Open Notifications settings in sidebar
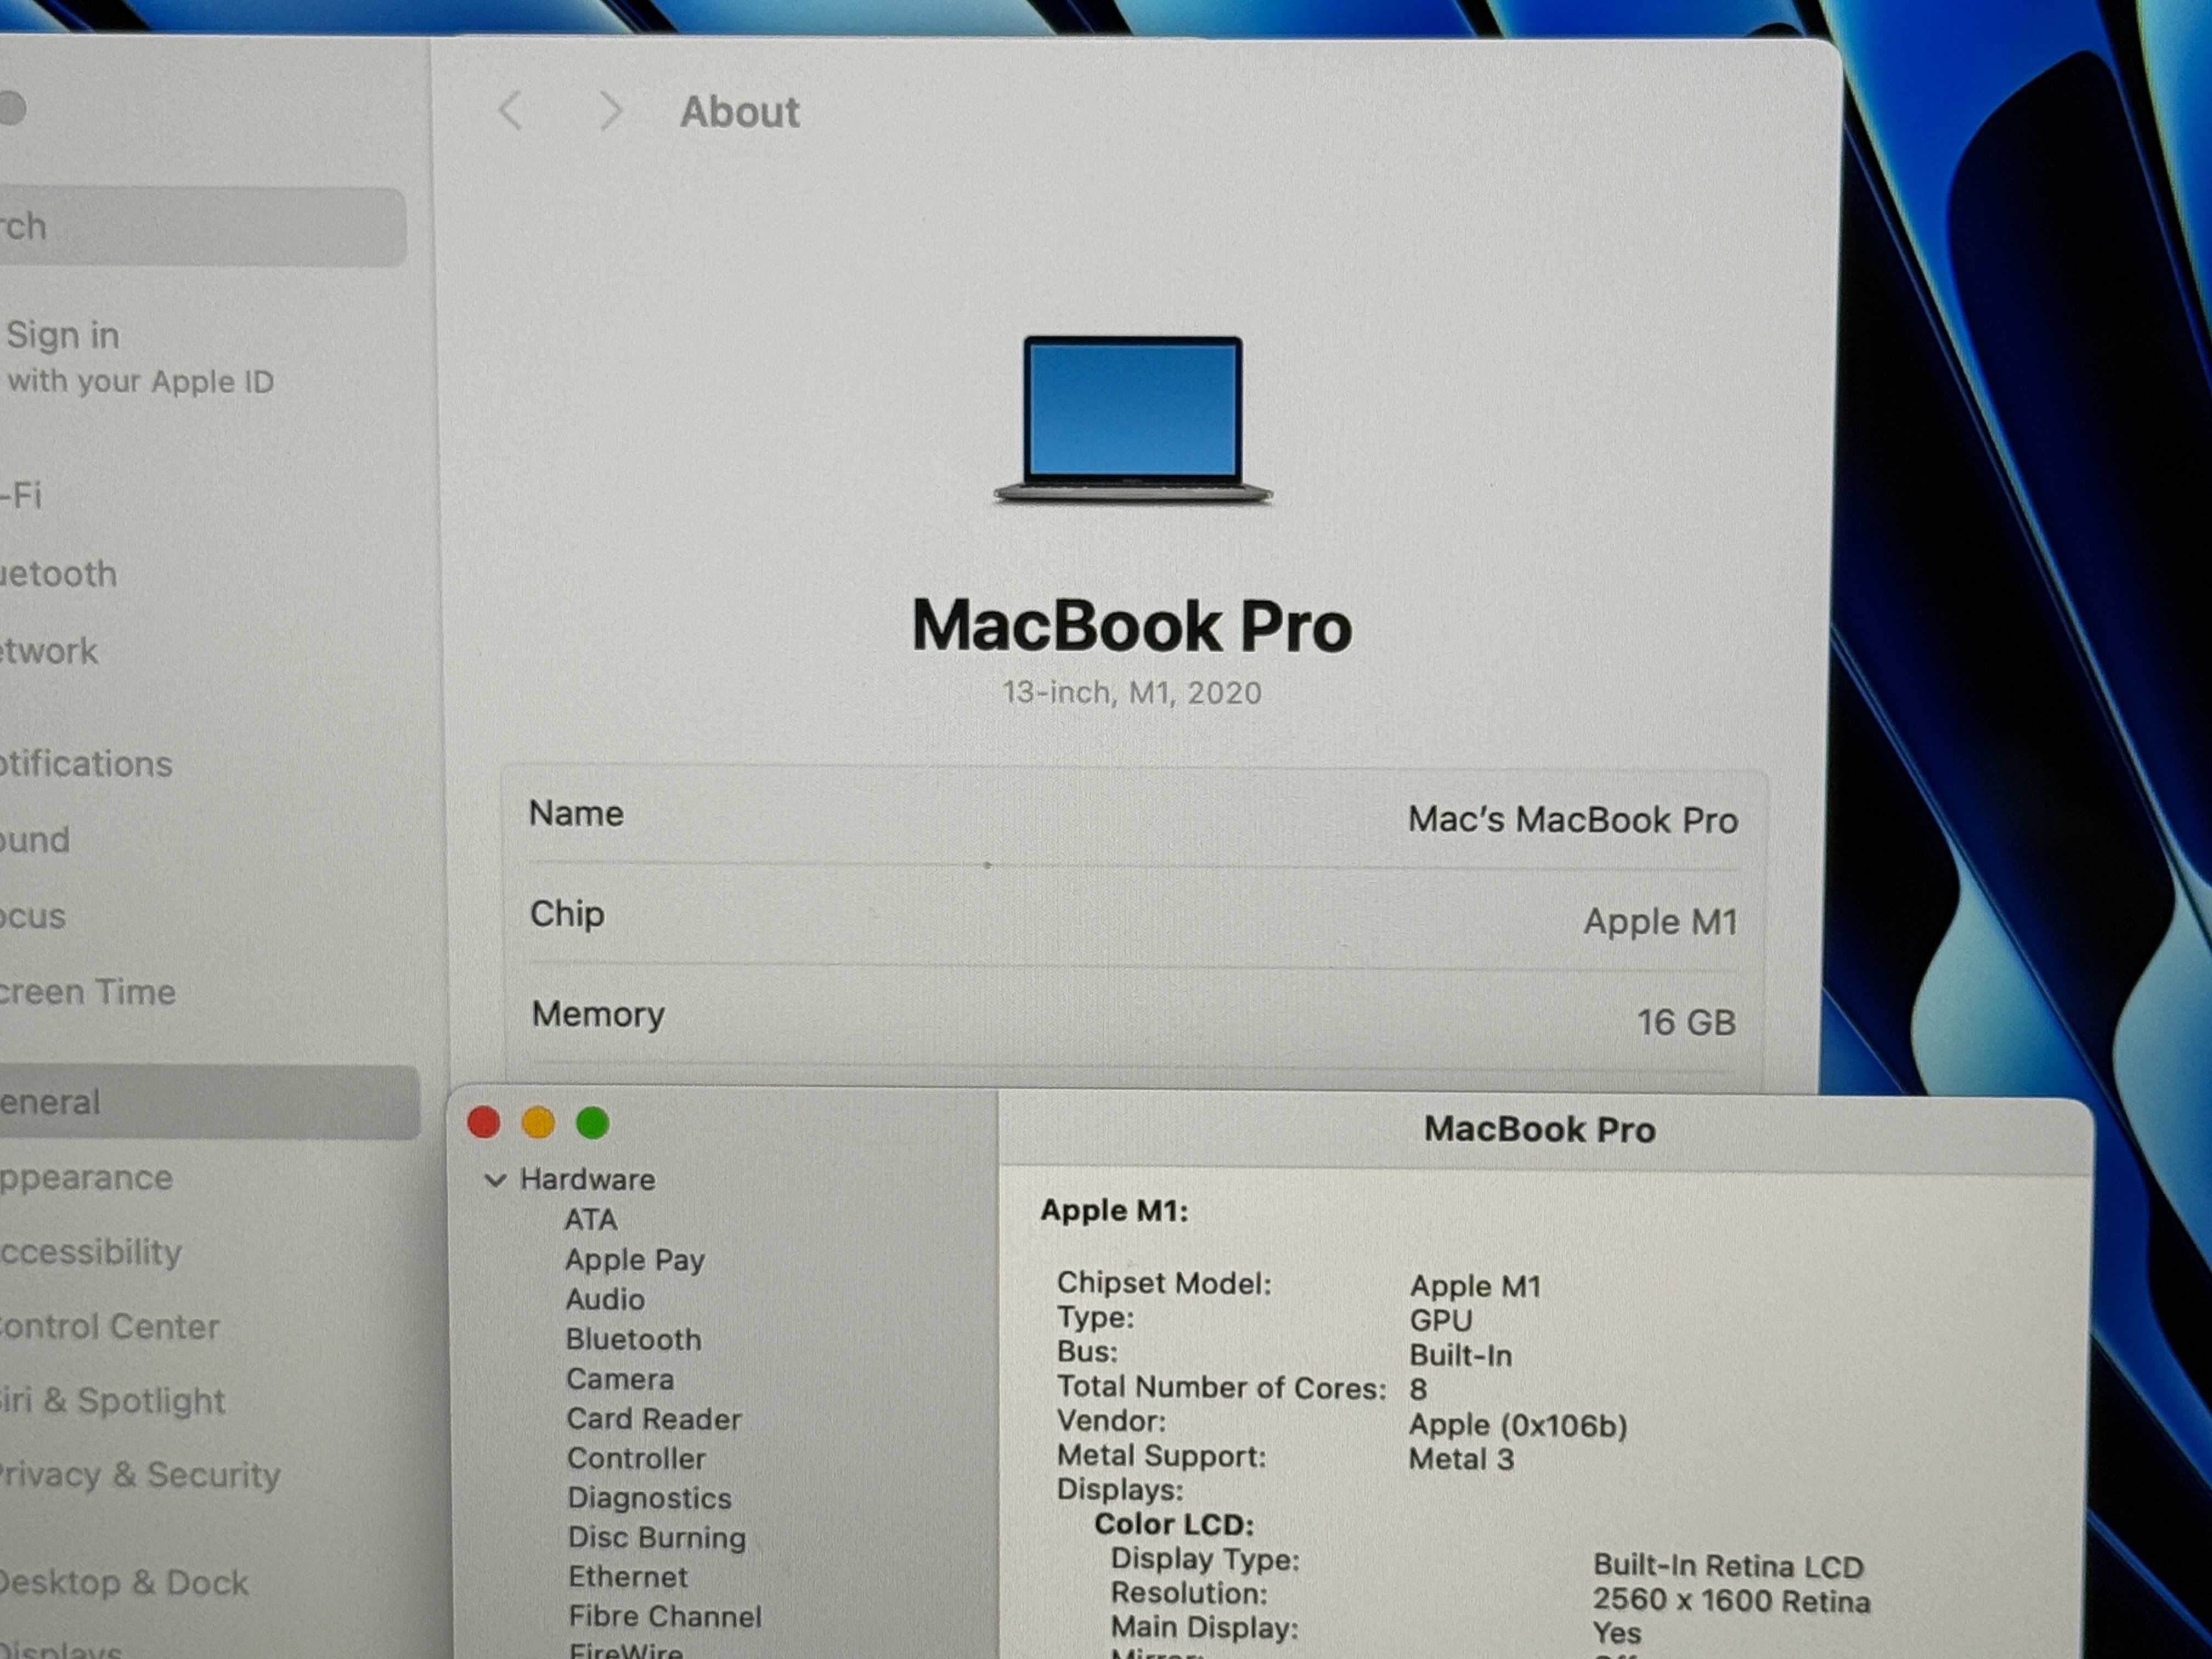Image resolution: width=2212 pixels, height=1659 pixels. click(x=87, y=764)
